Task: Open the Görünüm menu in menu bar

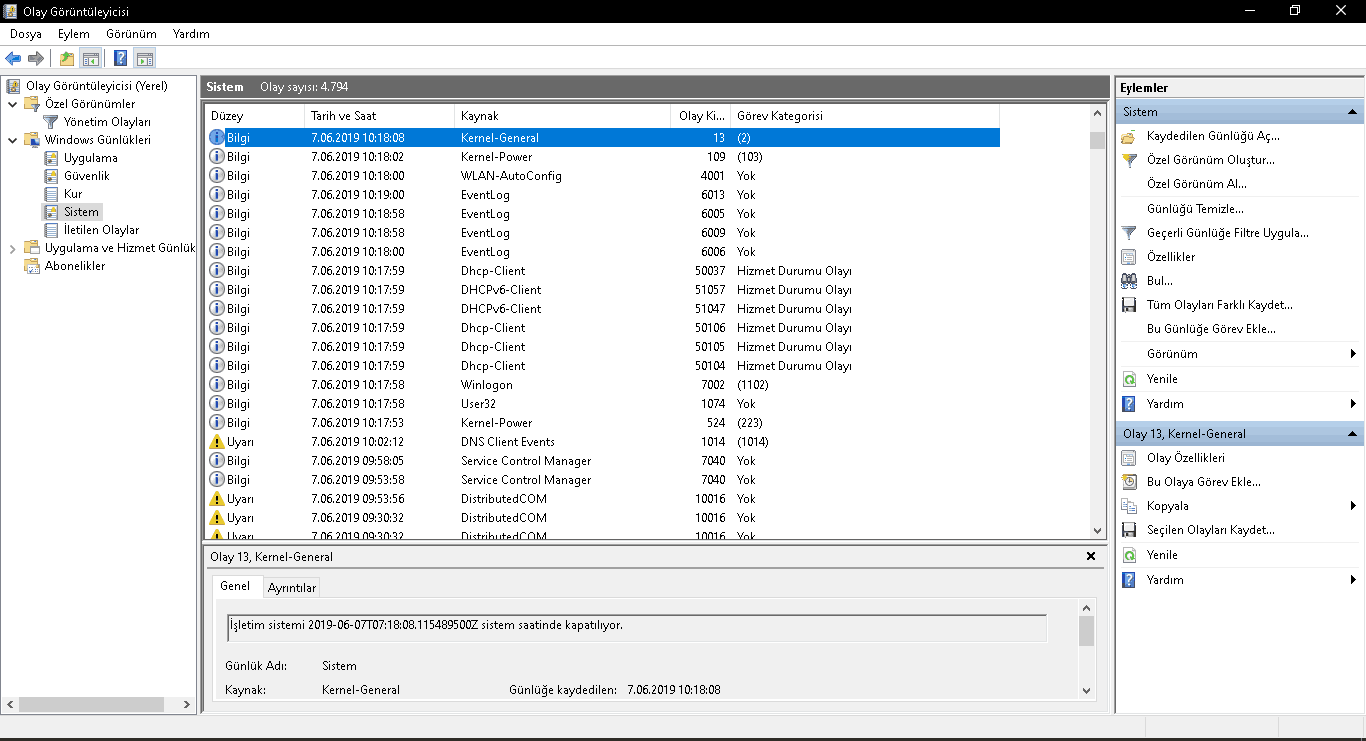Action: click(x=131, y=34)
